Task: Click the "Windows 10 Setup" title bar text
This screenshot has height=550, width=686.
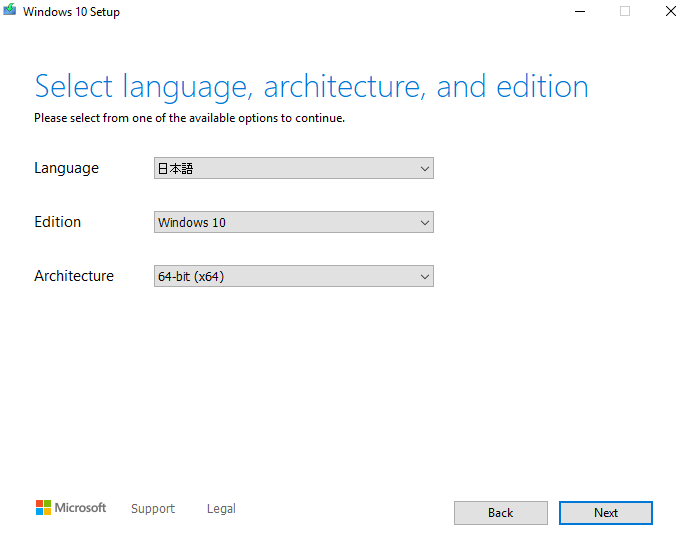Action: 71,12
